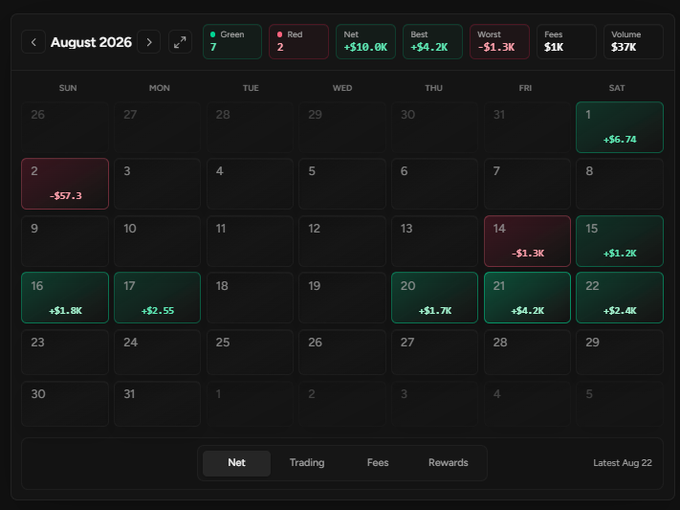This screenshot has width=680, height=510.
Task: Go to previous month with left chevron
Action: coord(33,42)
